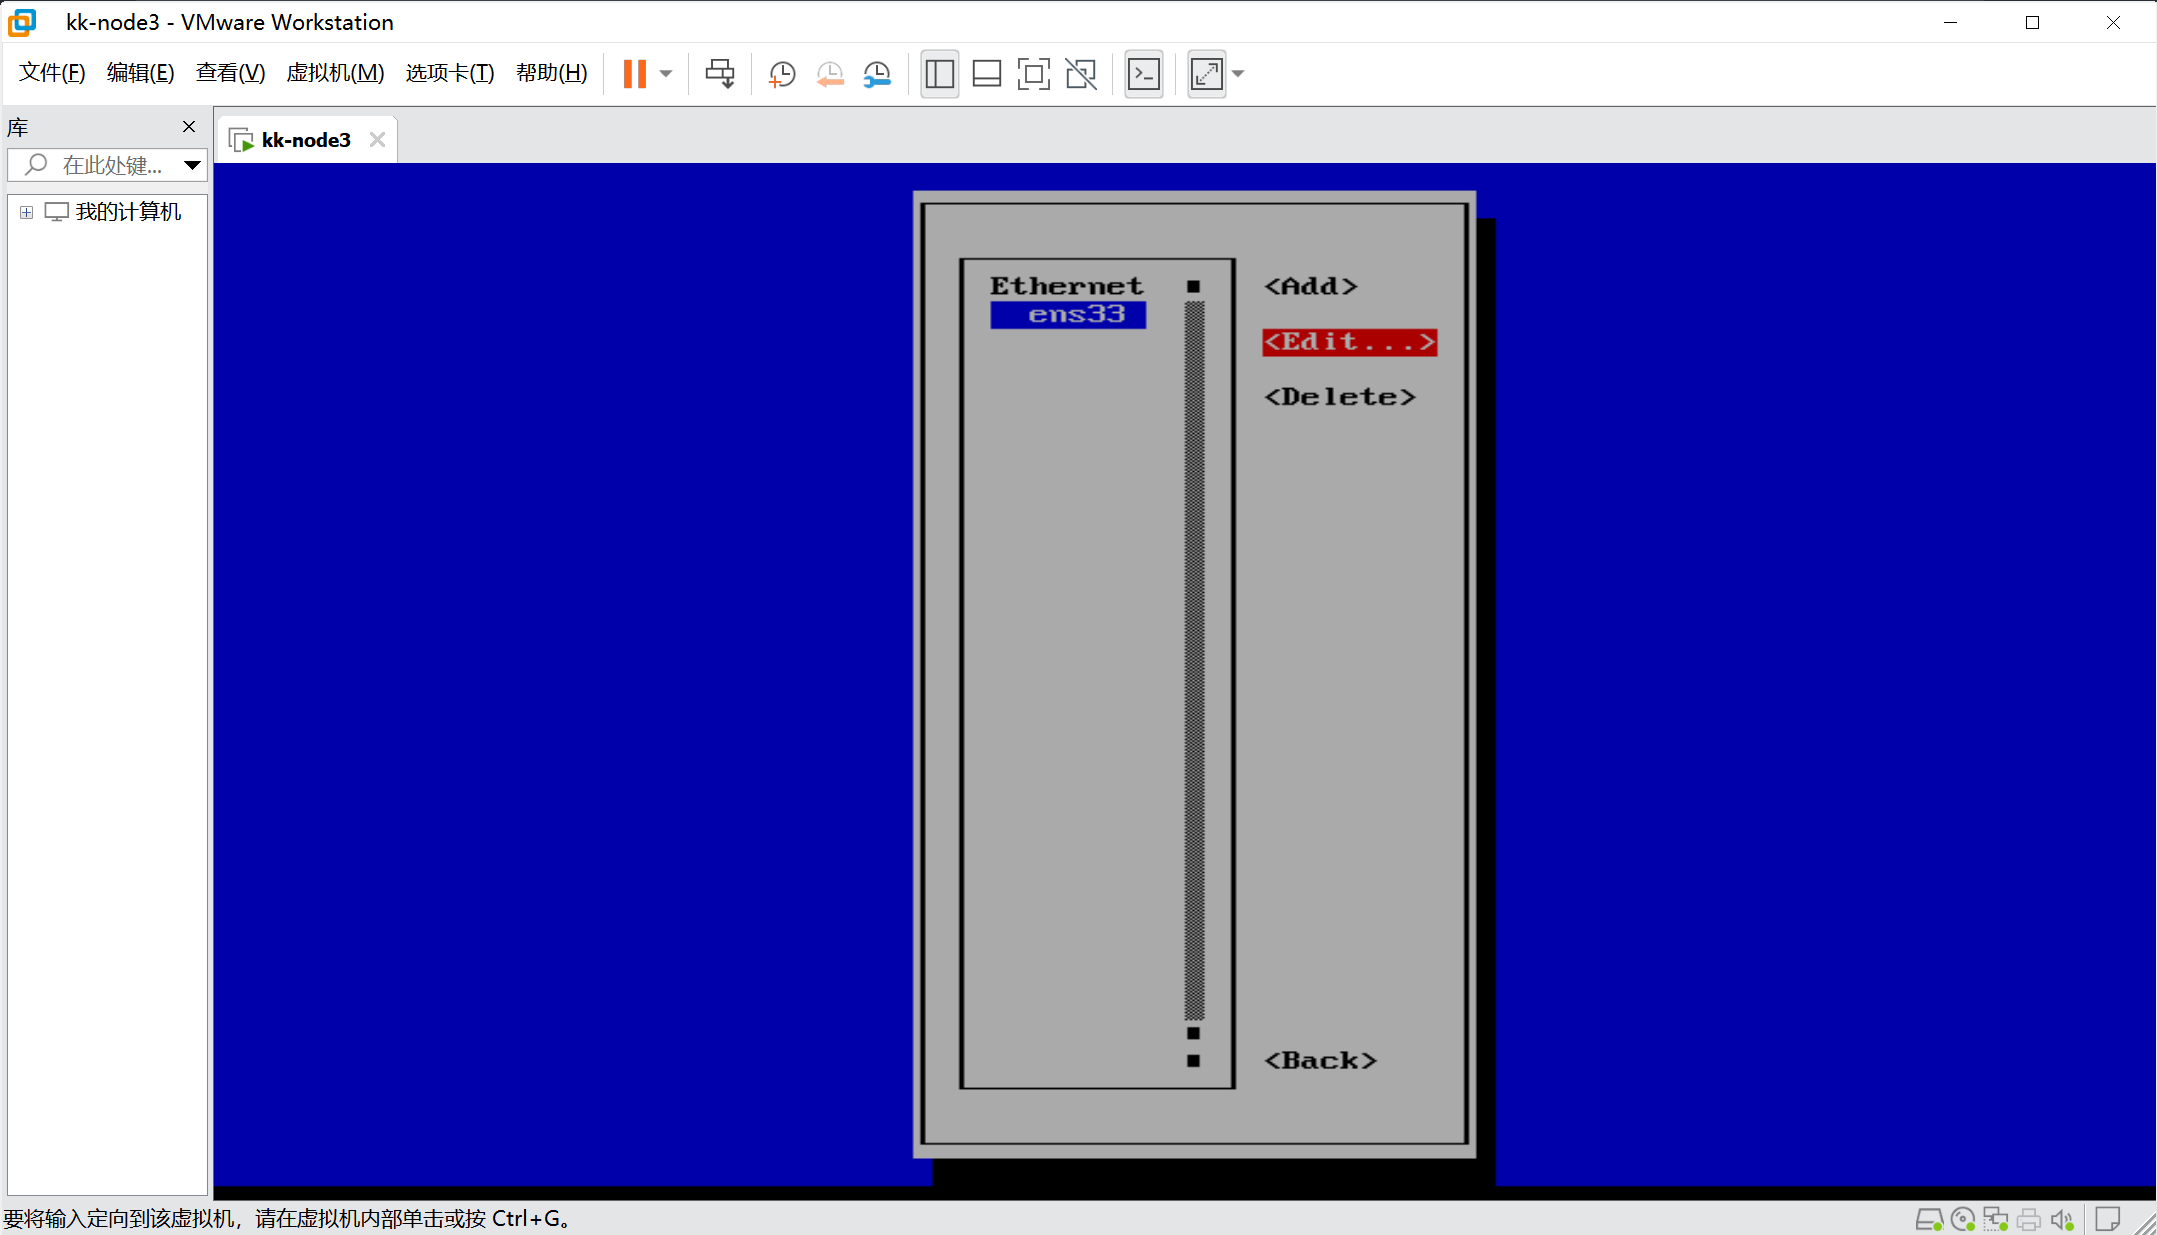Image resolution: width=2157 pixels, height=1235 pixels.
Task: Click the <Back> button
Action: click(1321, 1060)
